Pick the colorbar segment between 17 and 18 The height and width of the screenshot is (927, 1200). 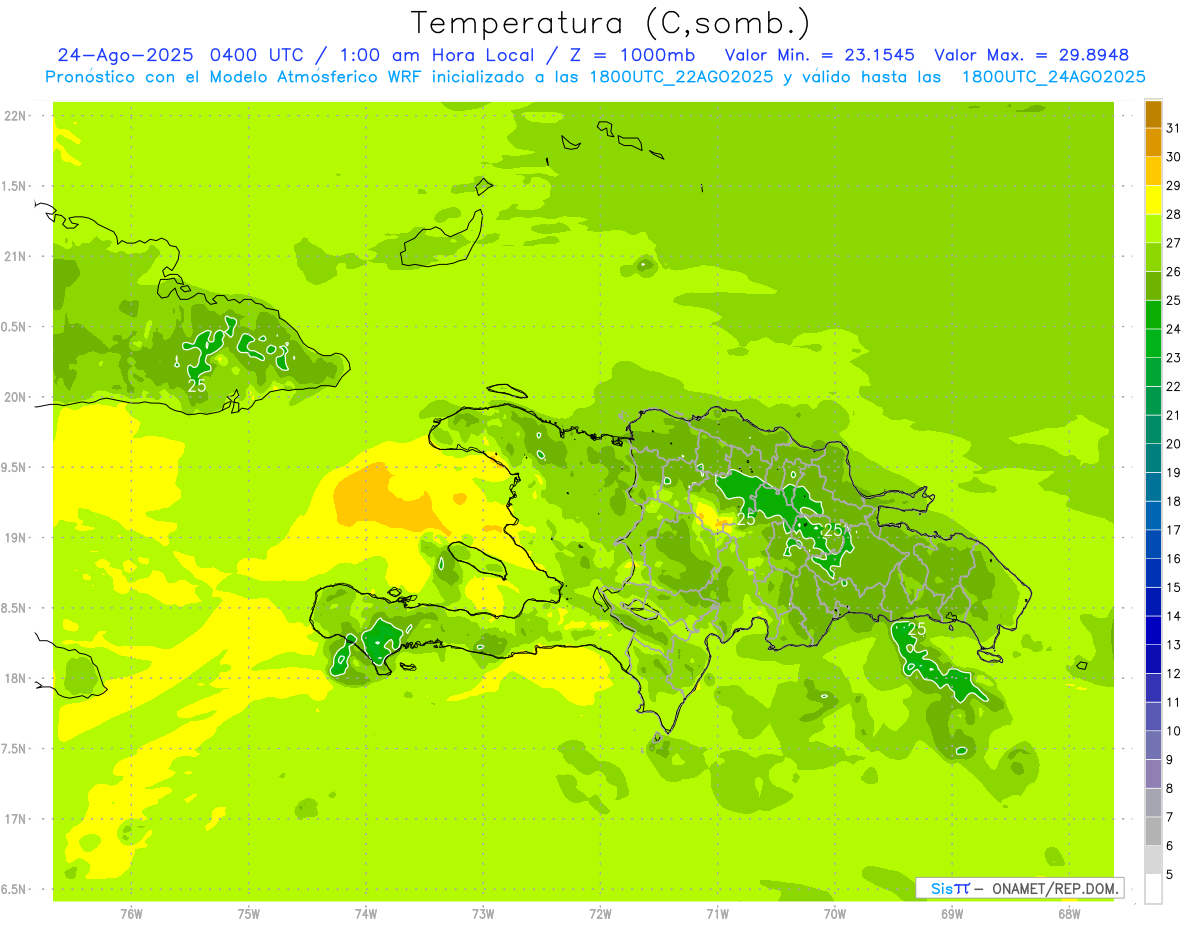tap(1153, 516)
